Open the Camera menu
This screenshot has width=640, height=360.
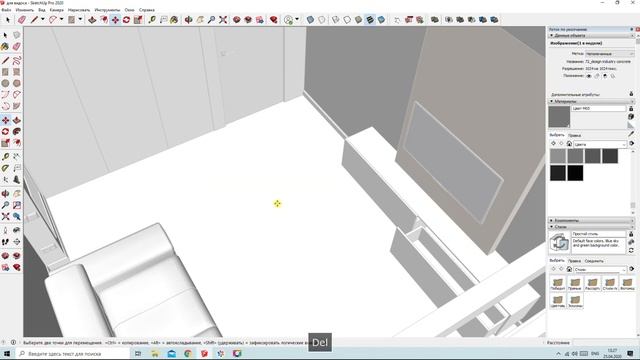coord(56,10)
